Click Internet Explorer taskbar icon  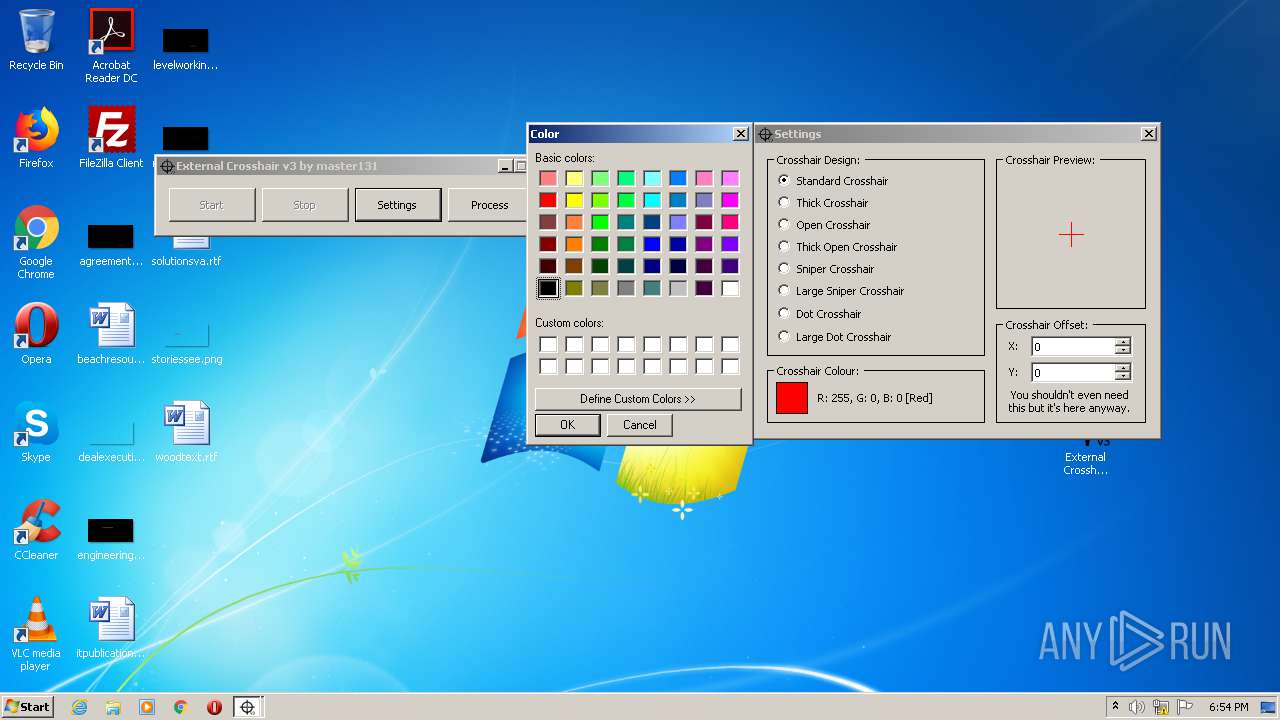[x=79, y=707]
